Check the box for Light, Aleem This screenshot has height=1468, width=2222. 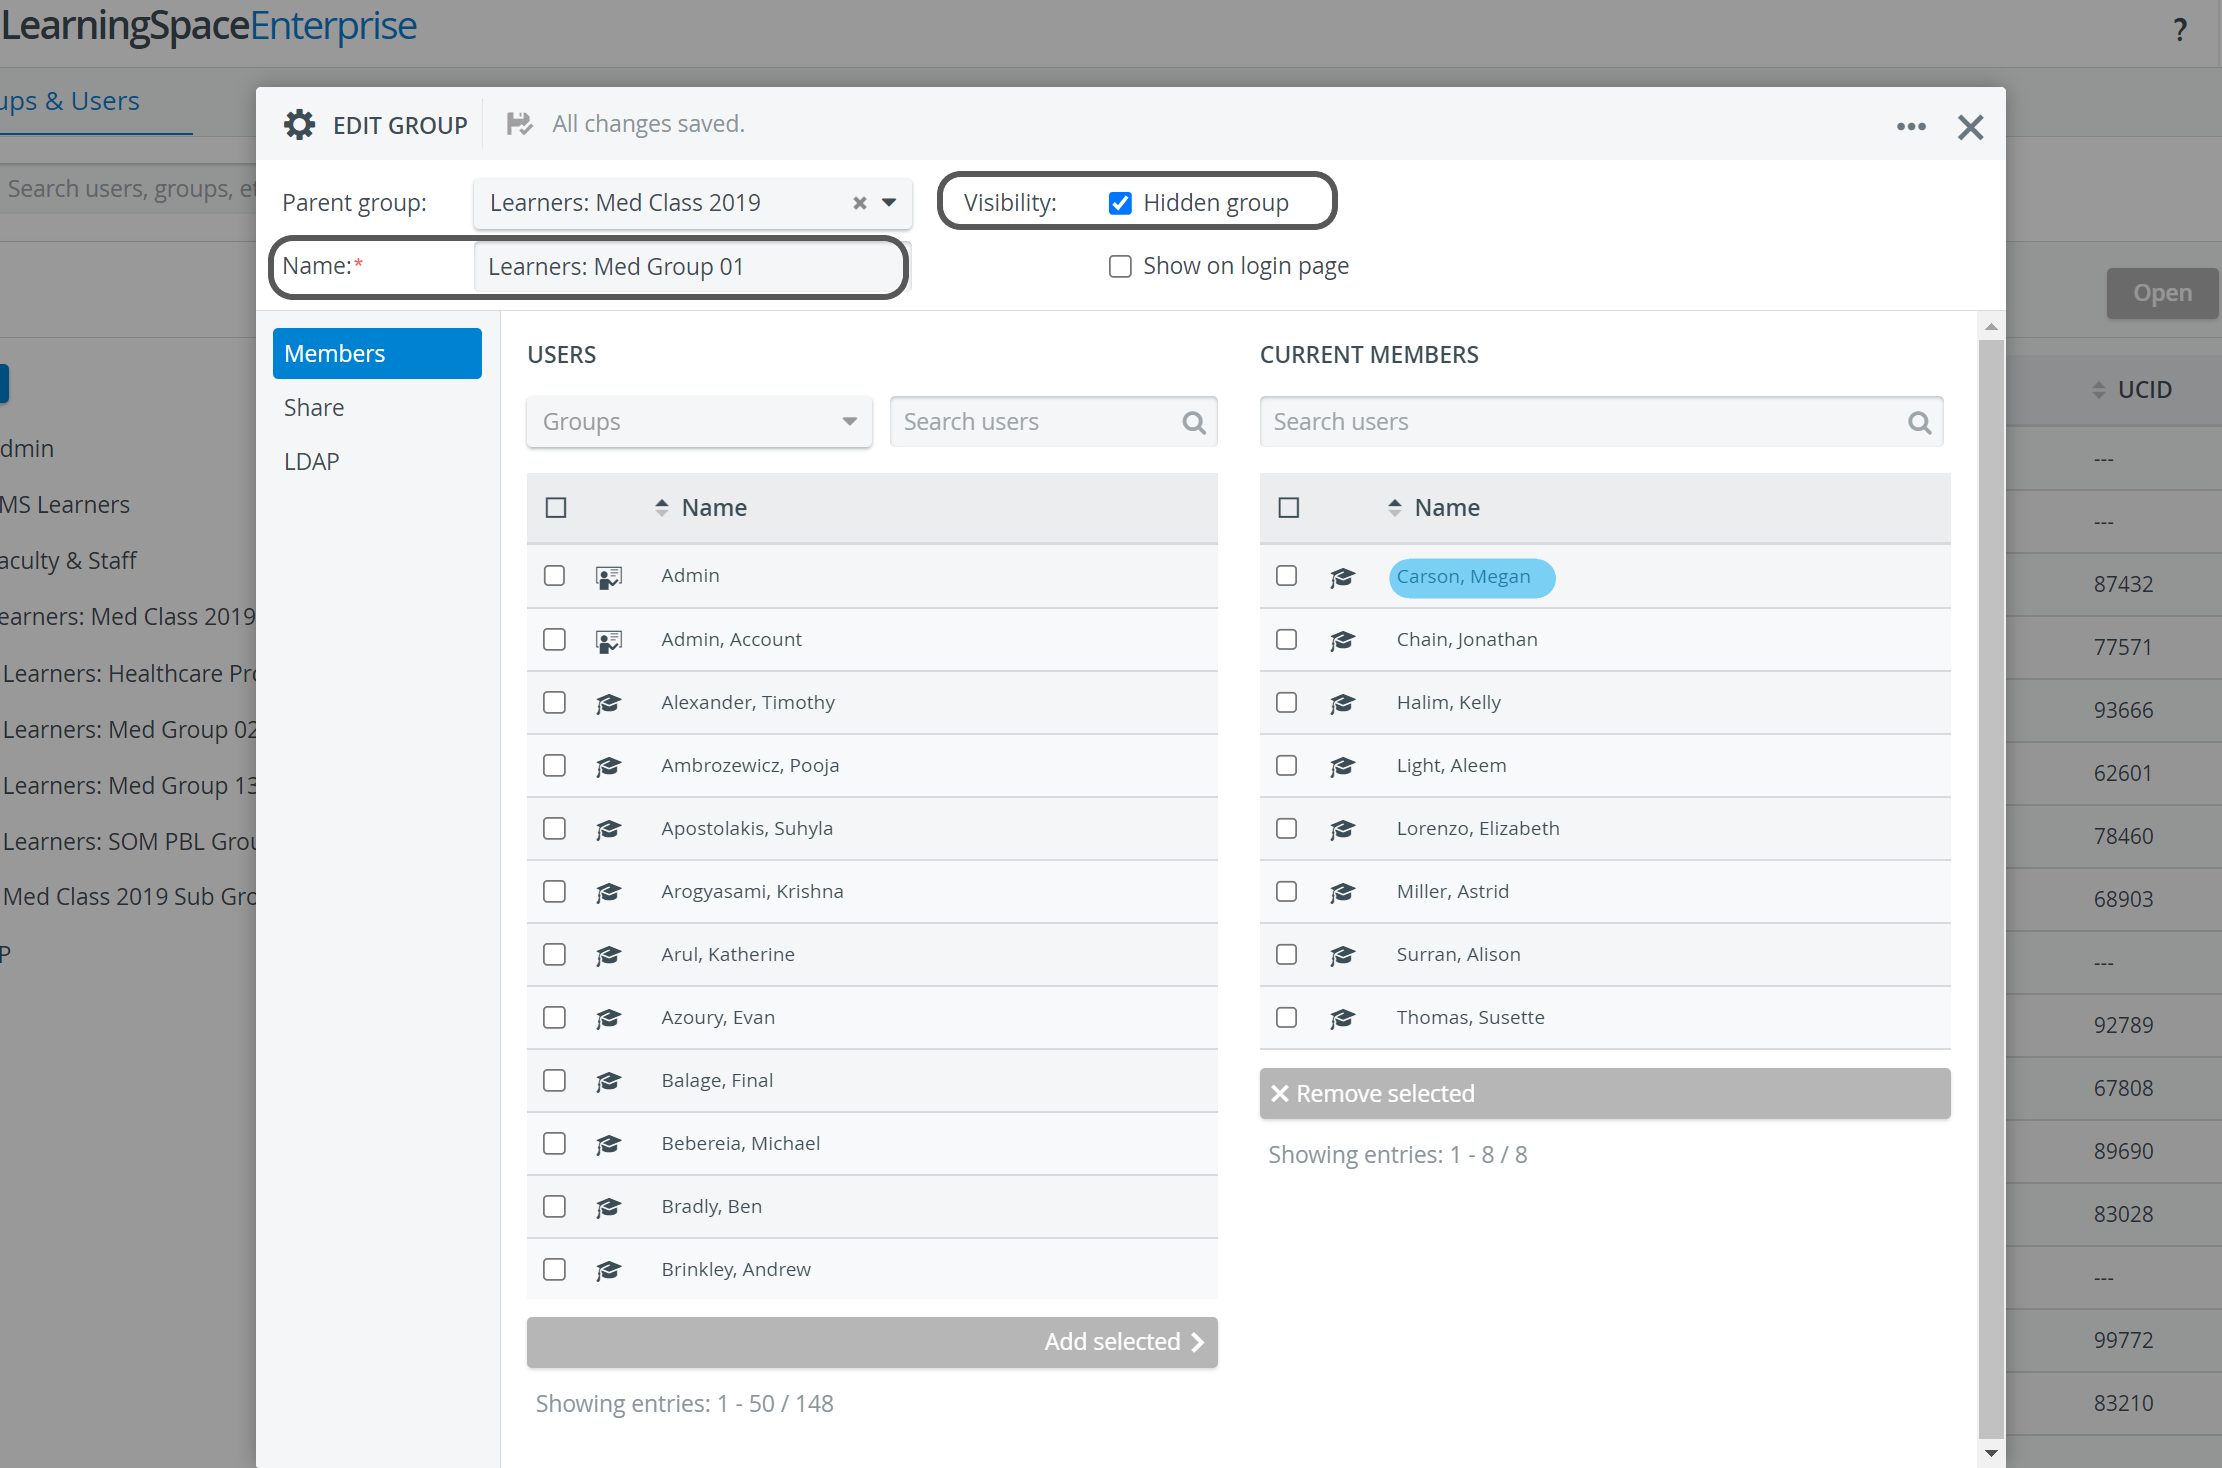point(1287,766)
